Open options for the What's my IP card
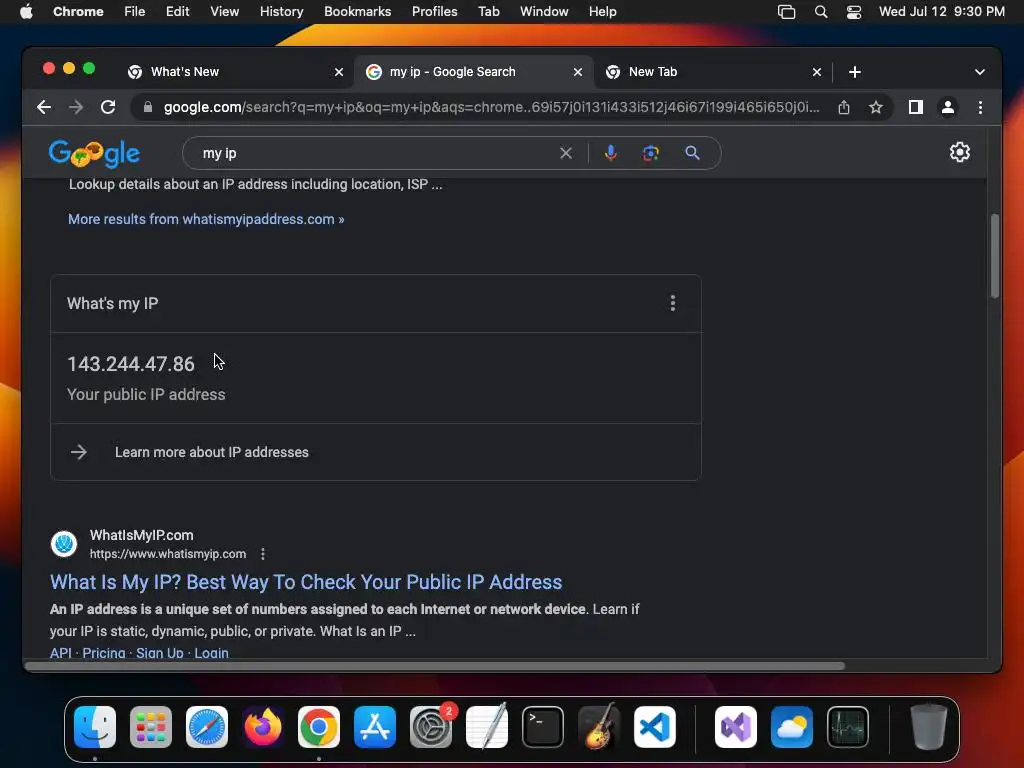This screenshot has width=1024, height=768. click(673, 303)
